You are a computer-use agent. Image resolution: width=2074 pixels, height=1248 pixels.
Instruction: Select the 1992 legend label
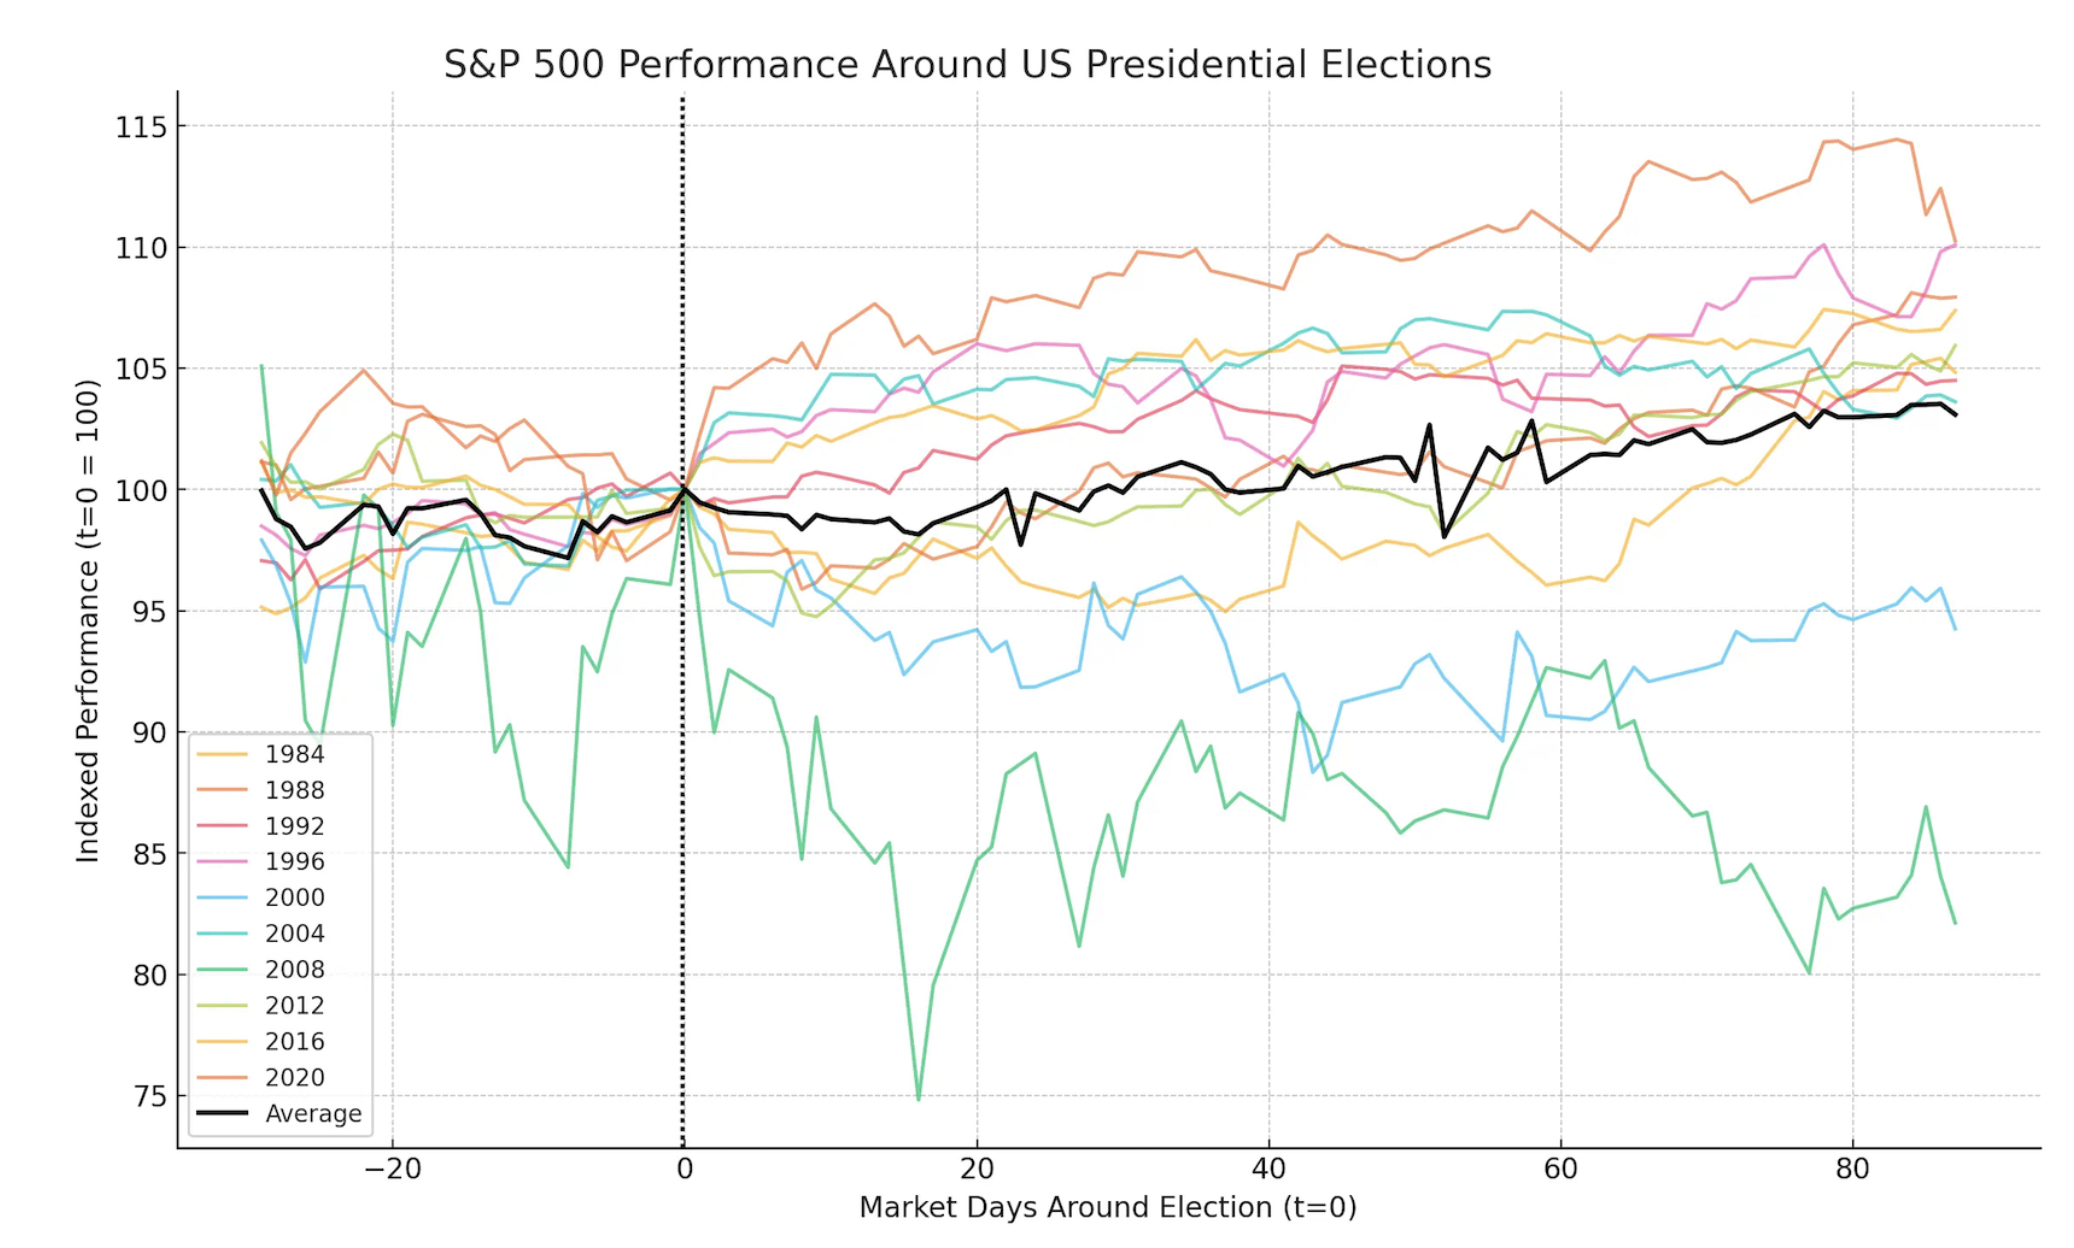tap(295, 826)
